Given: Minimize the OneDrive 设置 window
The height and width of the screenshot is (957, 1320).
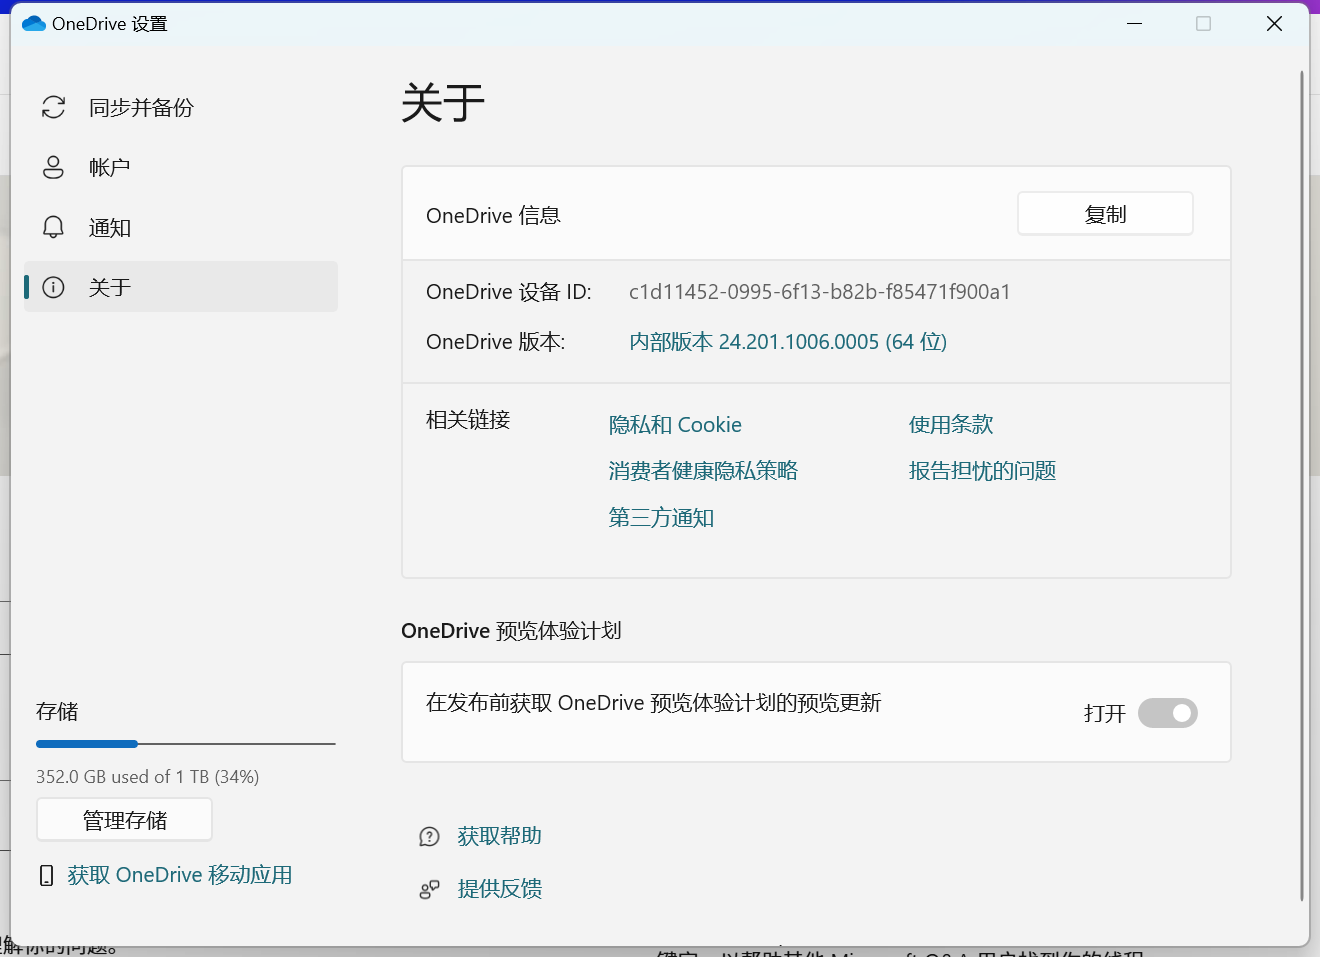Looking at the screenshot, I should click(1134, 23).
